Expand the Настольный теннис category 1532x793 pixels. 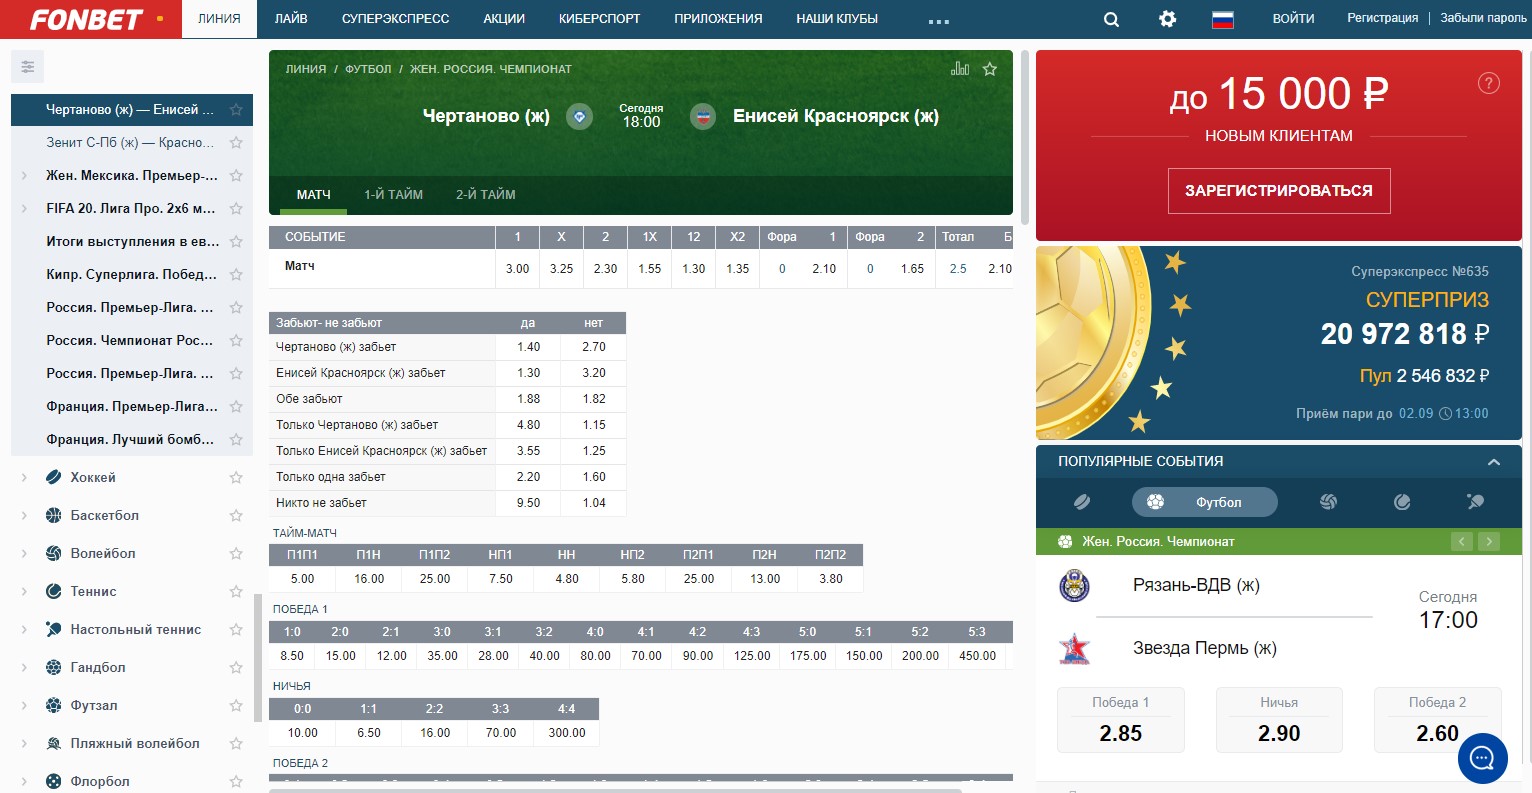pyautogui.click(x=24, y=630)
